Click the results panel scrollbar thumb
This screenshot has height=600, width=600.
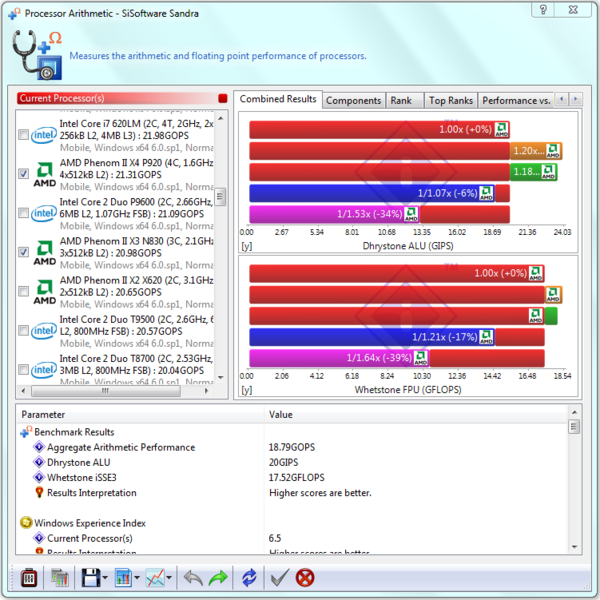[574, 427]
